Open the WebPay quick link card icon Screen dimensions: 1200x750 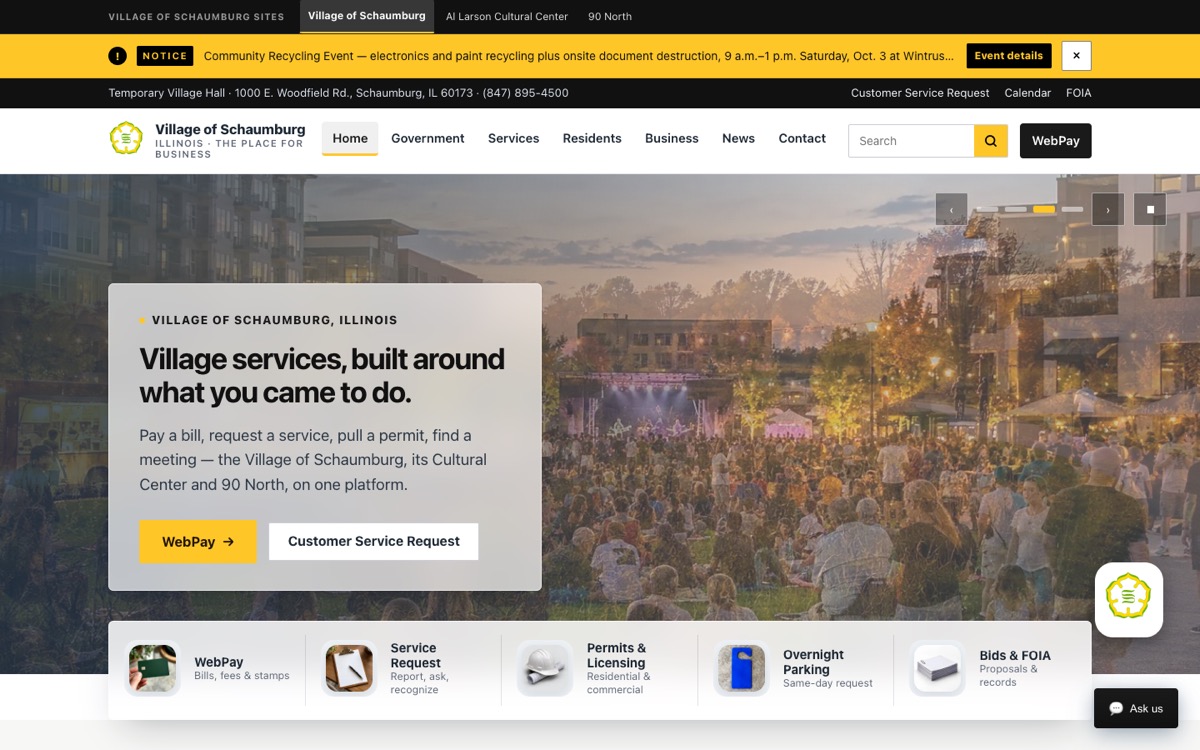point(153,669)
